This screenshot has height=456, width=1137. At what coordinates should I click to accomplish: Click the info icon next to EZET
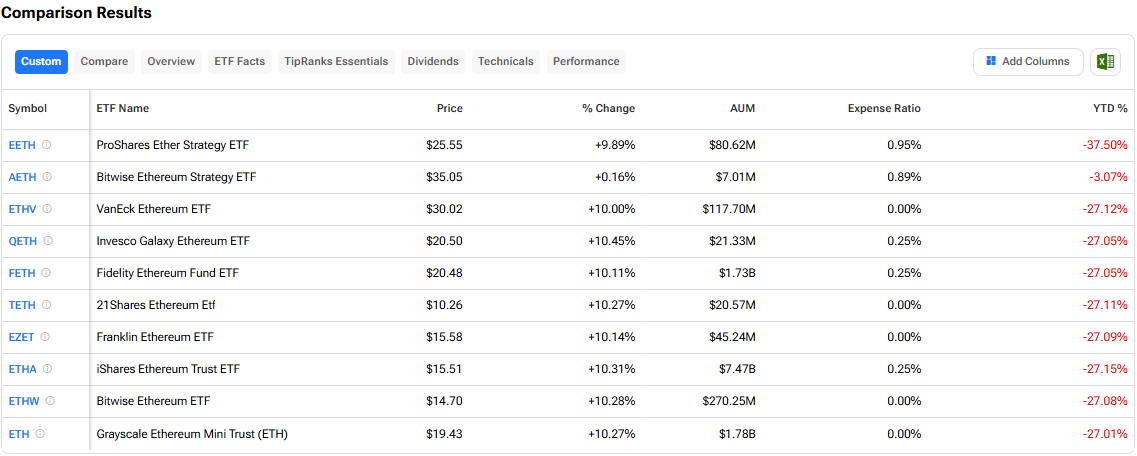pos(46,337)
